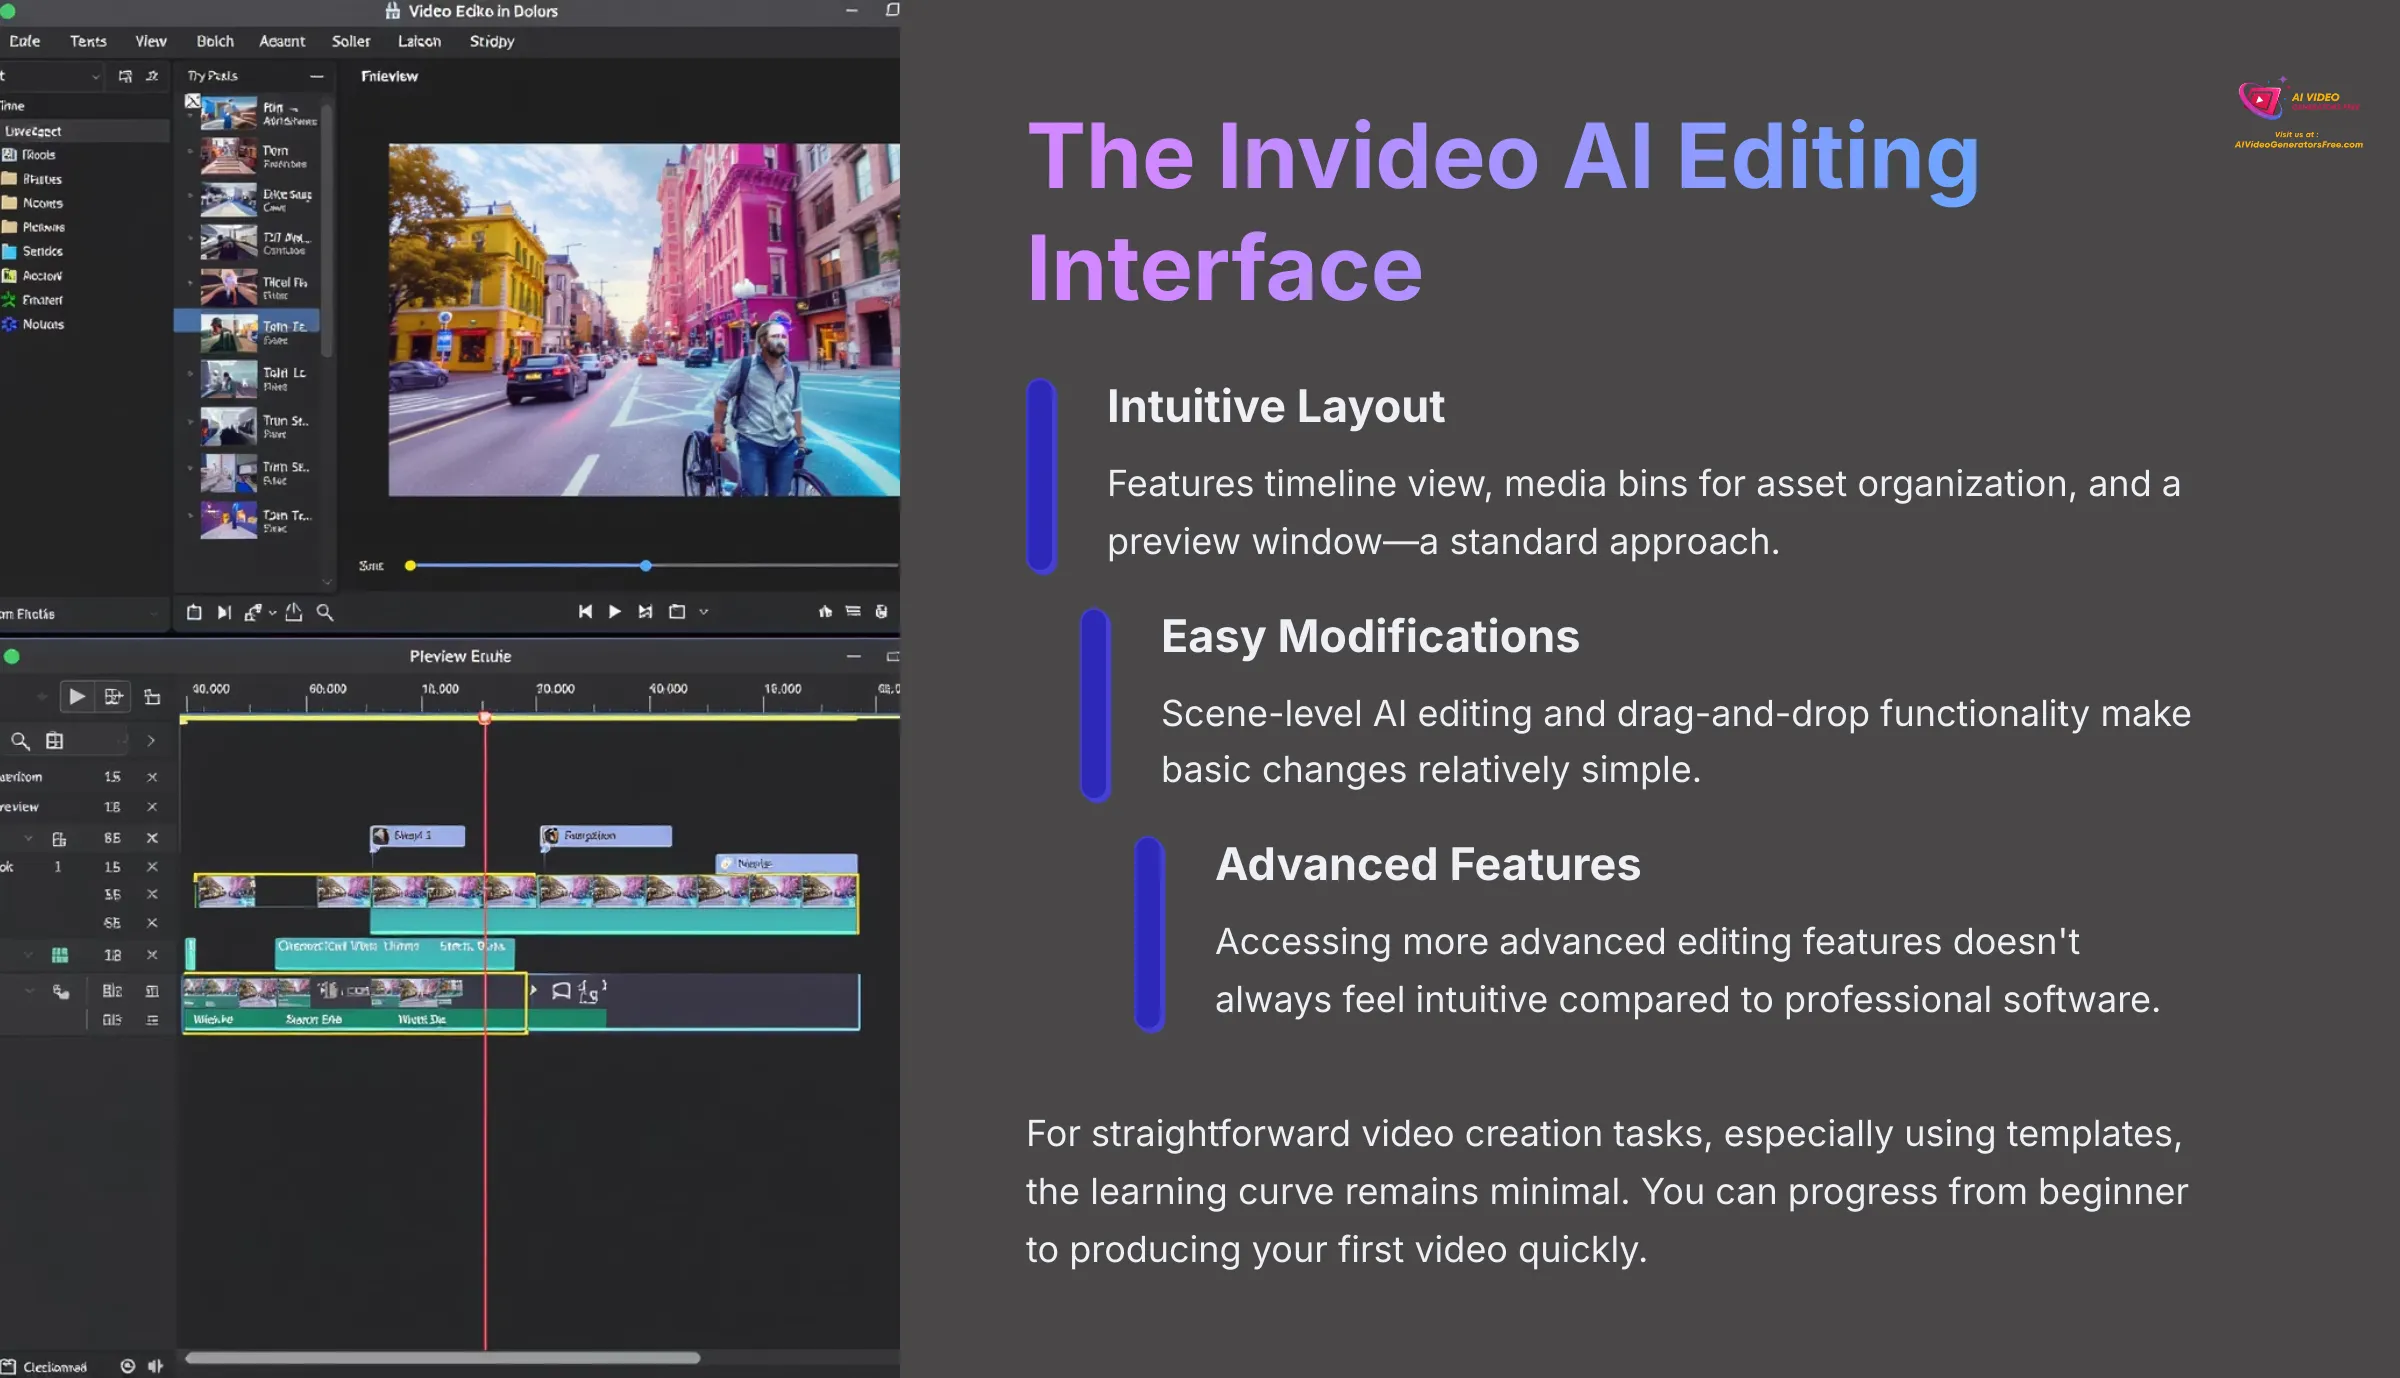Click the lines list icon at preview bottom right
This screenshot has height=1378, width=2400.
click(853, 611)
